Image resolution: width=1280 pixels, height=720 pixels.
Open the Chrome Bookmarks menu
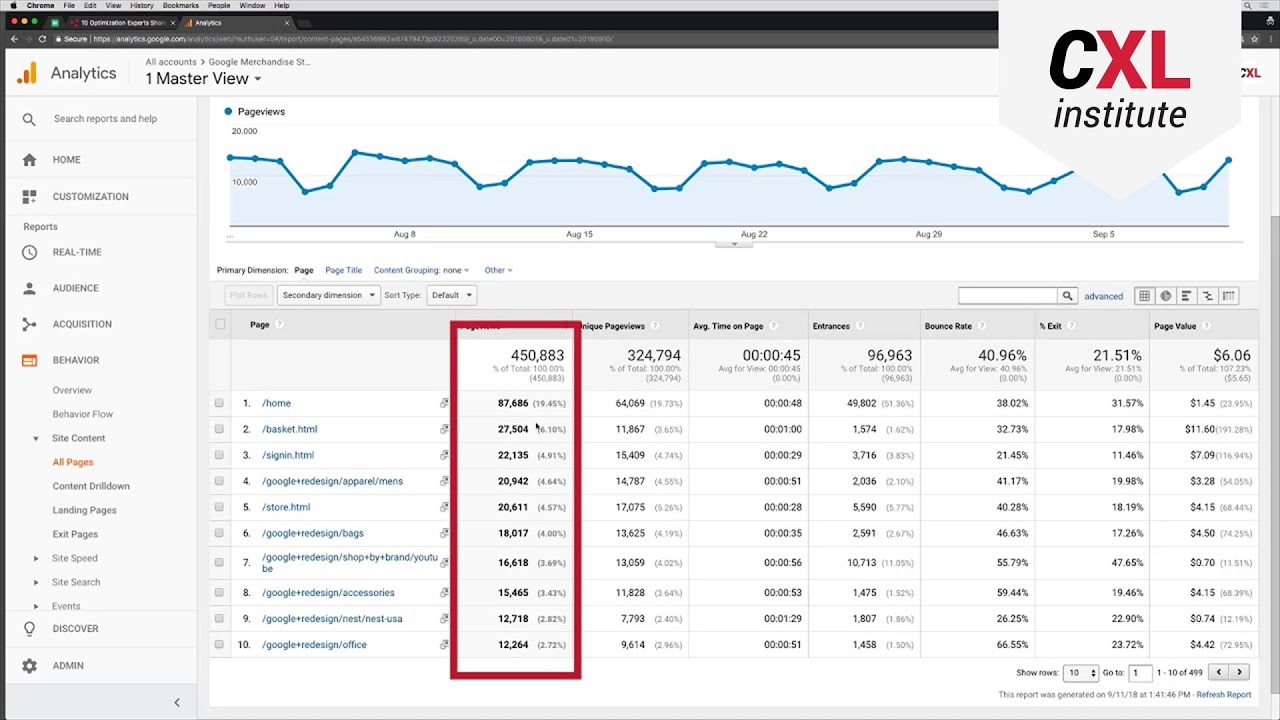[181, 6]
